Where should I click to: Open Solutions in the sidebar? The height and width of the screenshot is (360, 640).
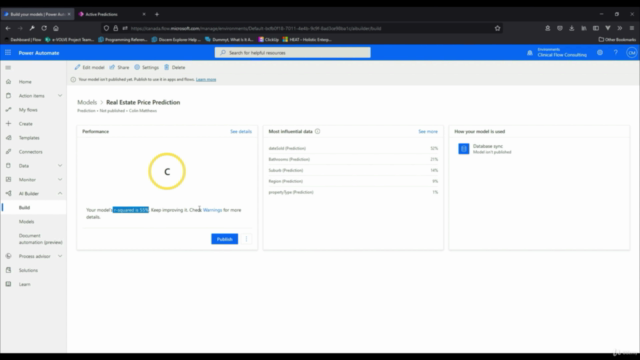click(28, 270)
